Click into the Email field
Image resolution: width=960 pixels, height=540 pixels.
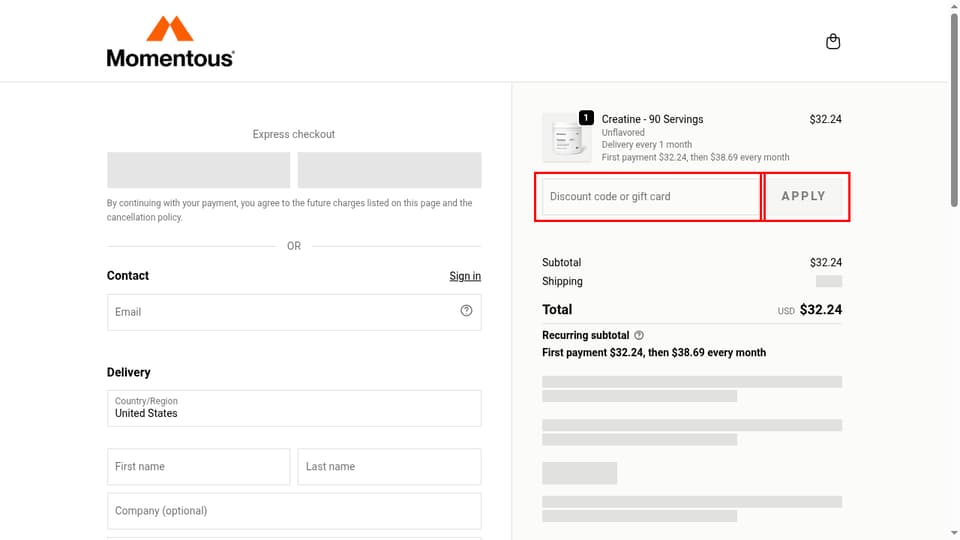(294, 312)
